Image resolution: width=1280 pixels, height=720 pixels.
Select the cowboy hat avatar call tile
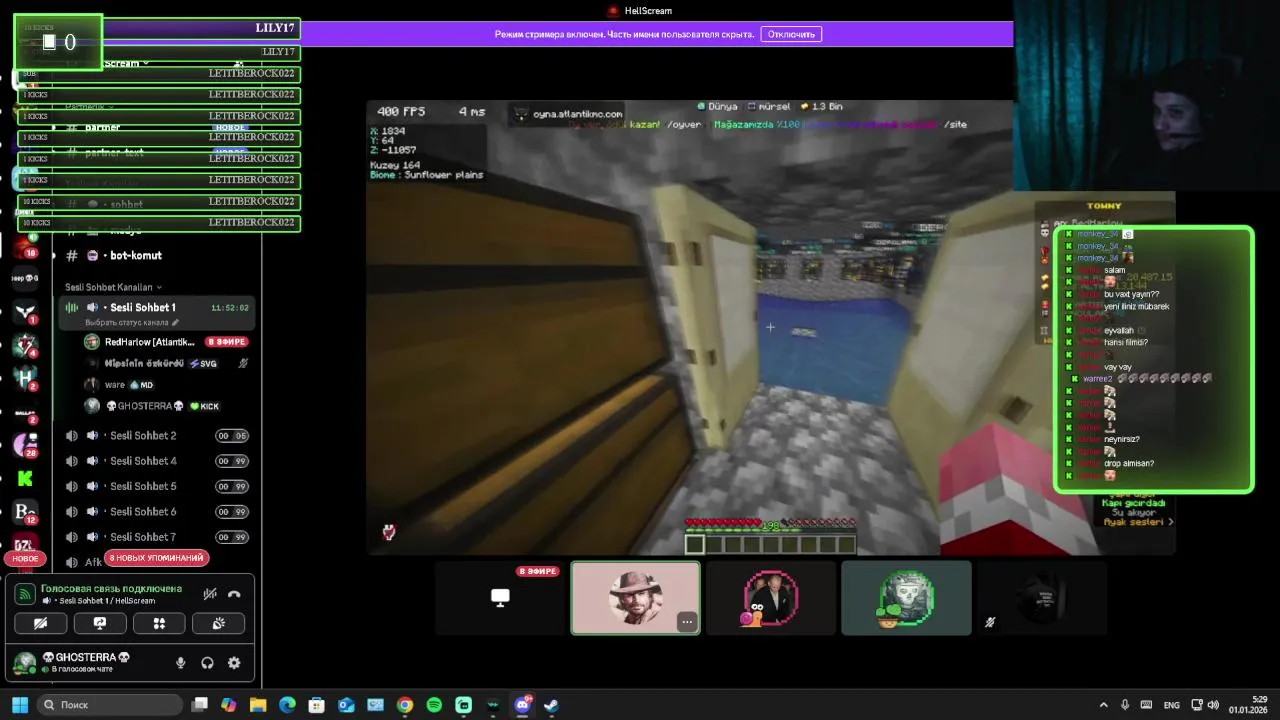tap(635, 597)
